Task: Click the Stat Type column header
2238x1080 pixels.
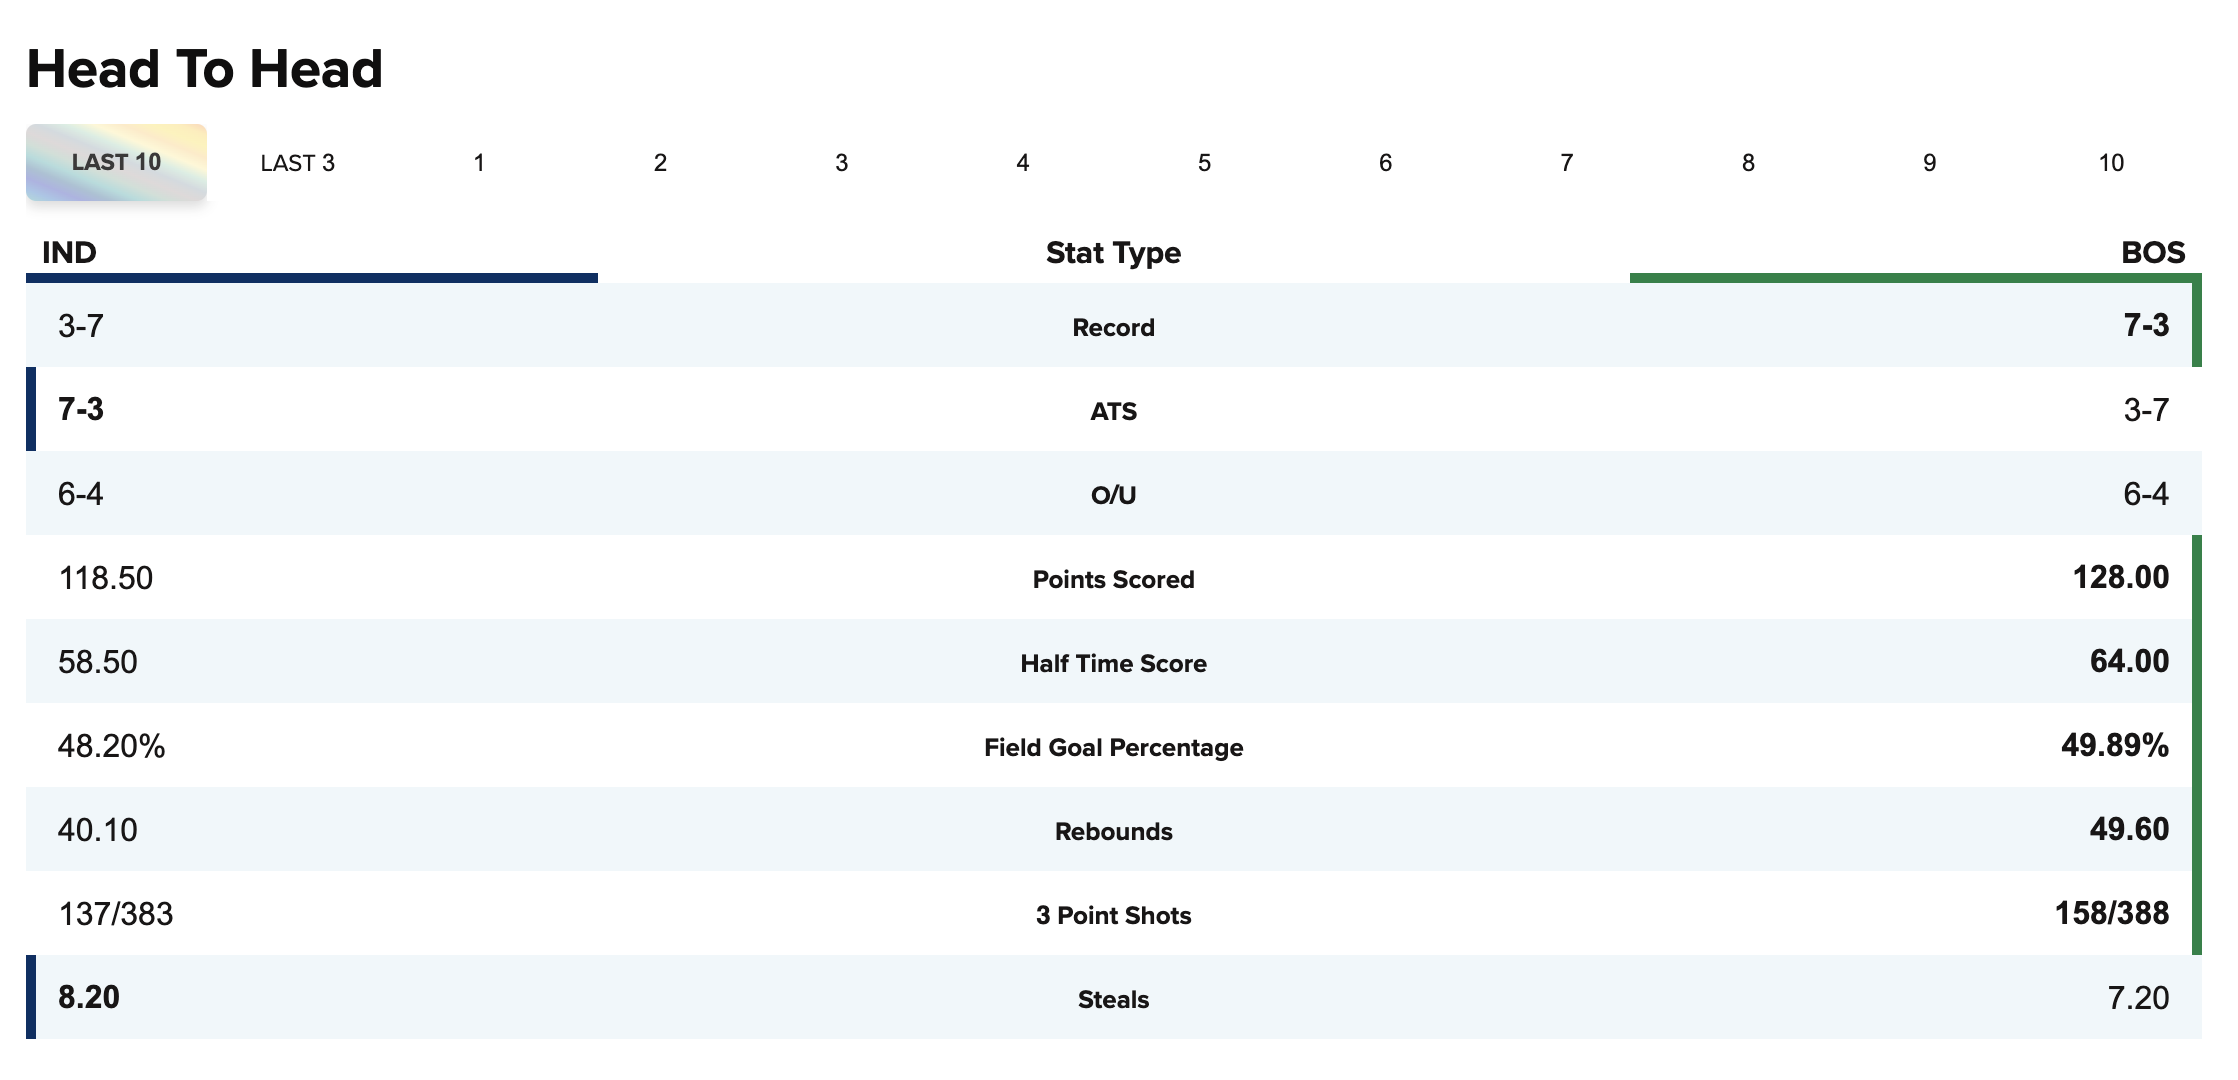Action: pos(1113,253)
